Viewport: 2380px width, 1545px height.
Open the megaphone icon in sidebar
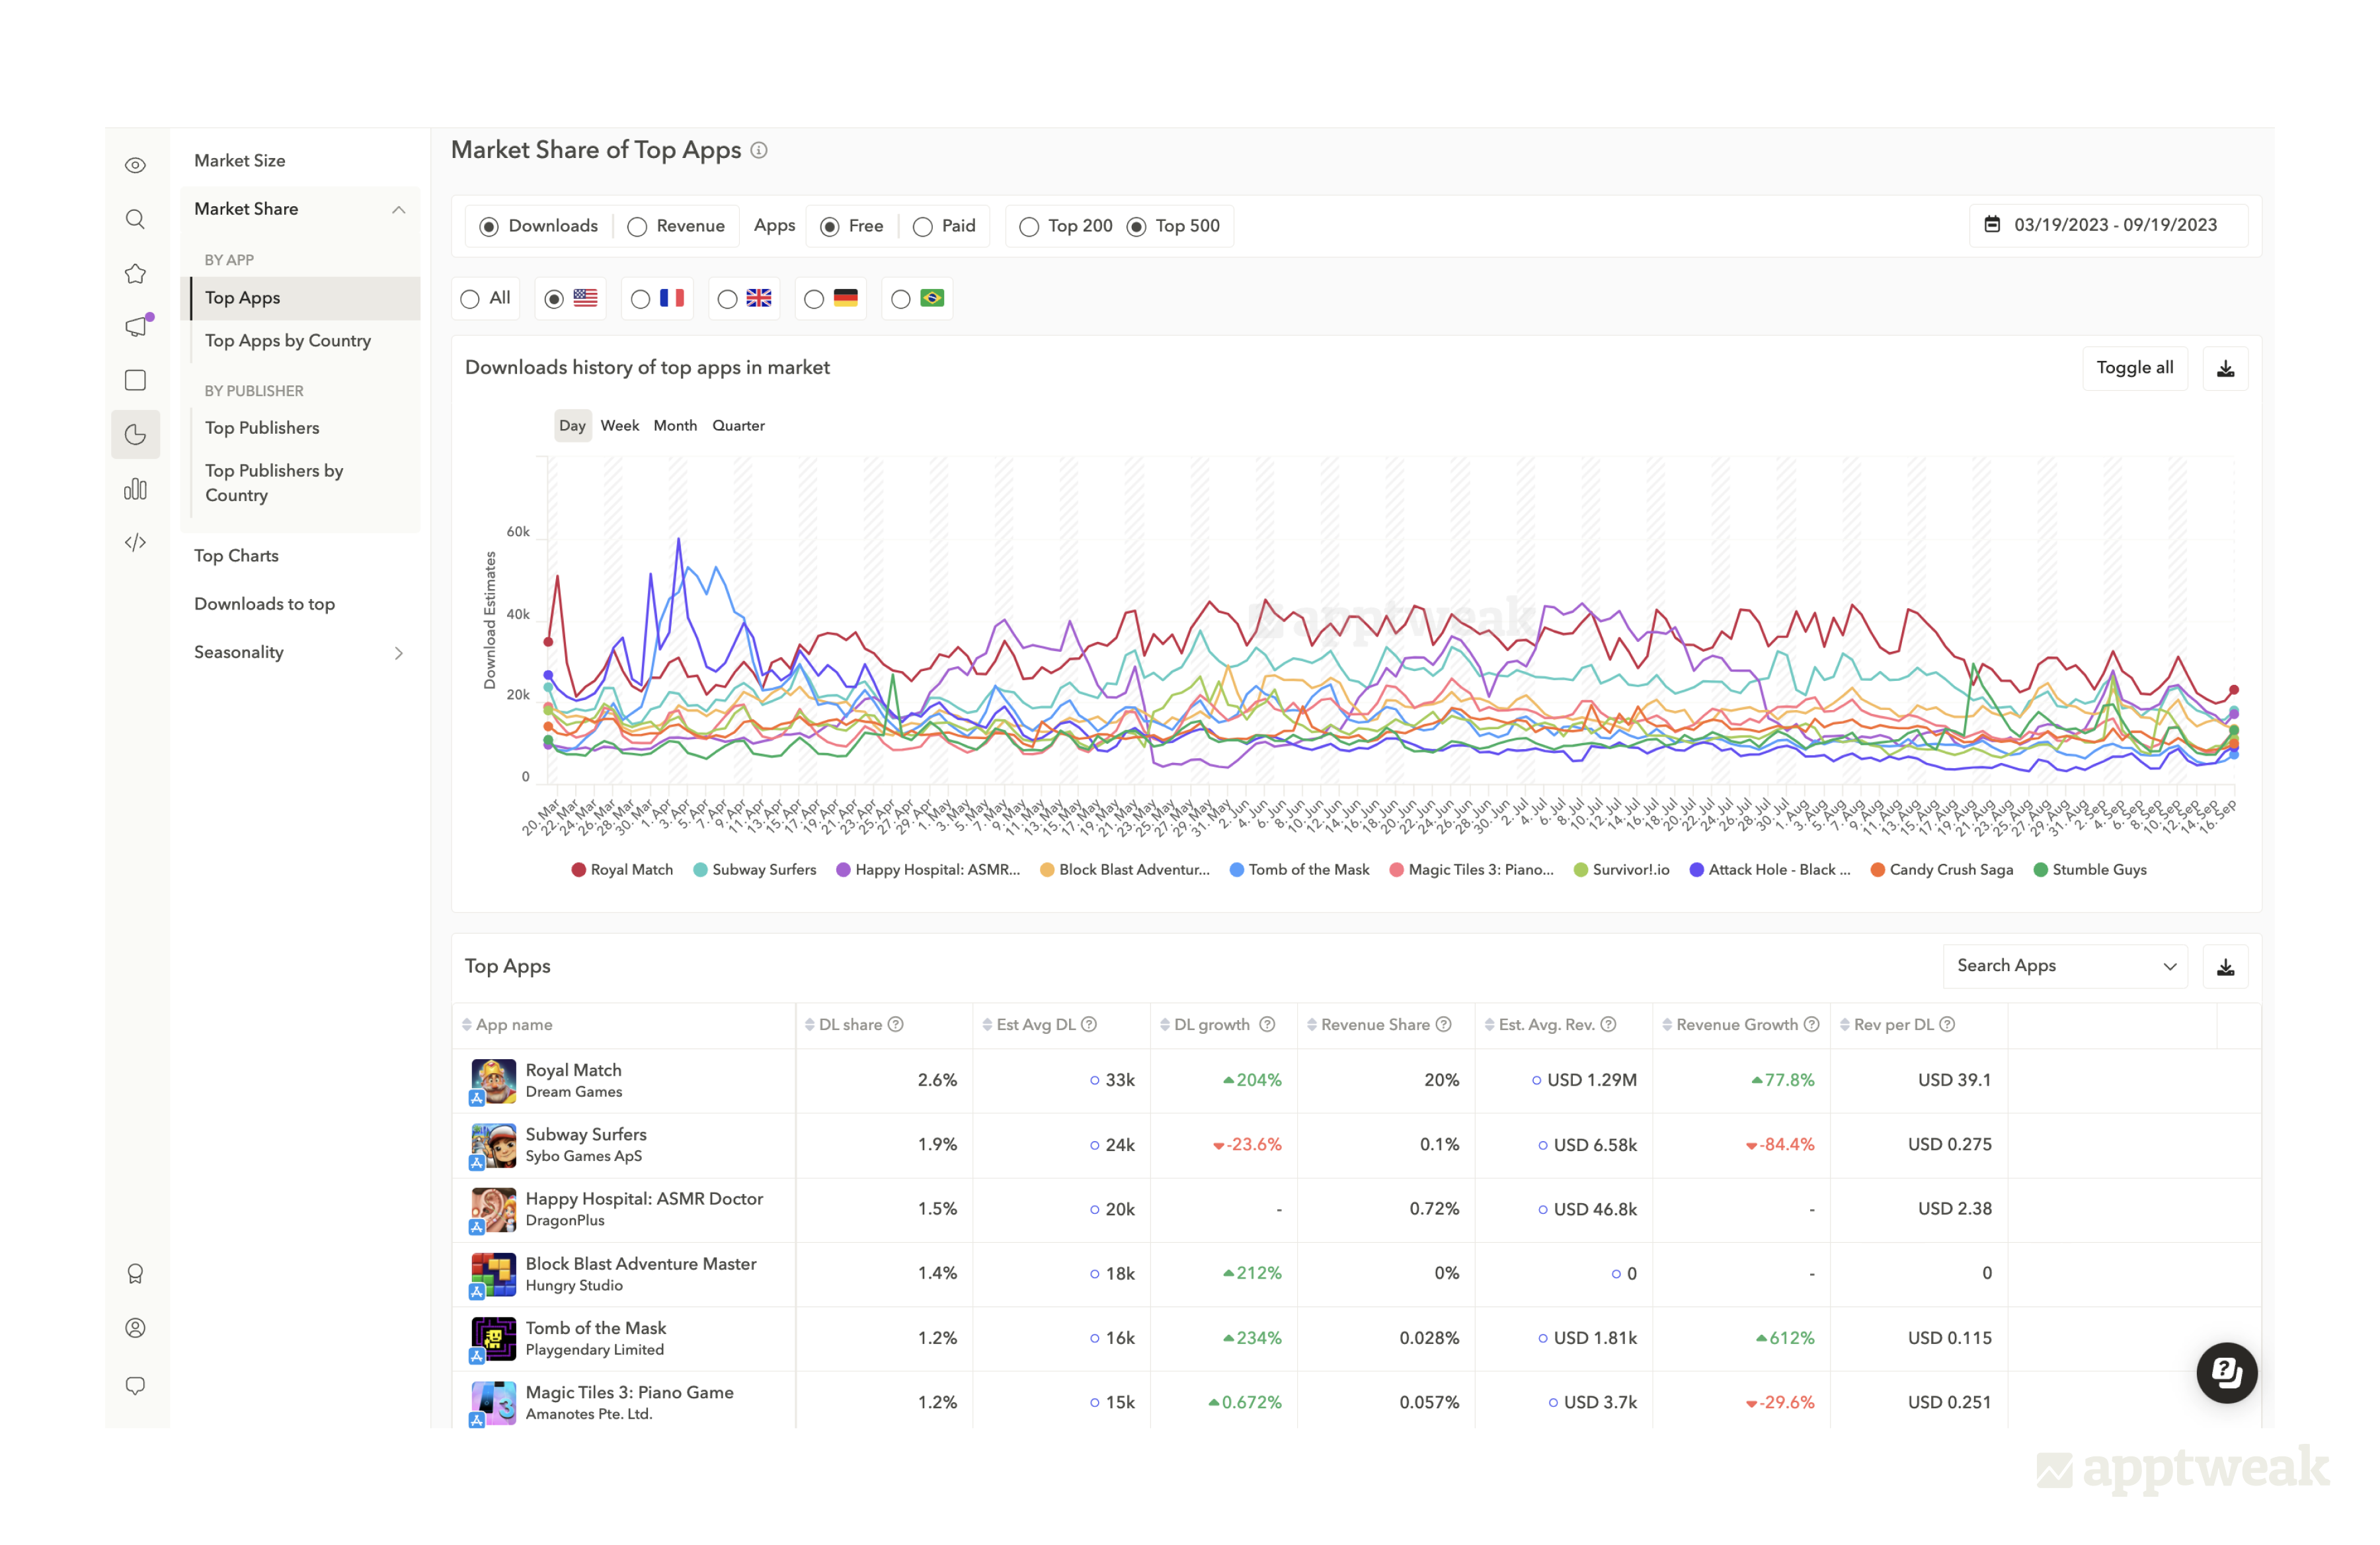137,326
